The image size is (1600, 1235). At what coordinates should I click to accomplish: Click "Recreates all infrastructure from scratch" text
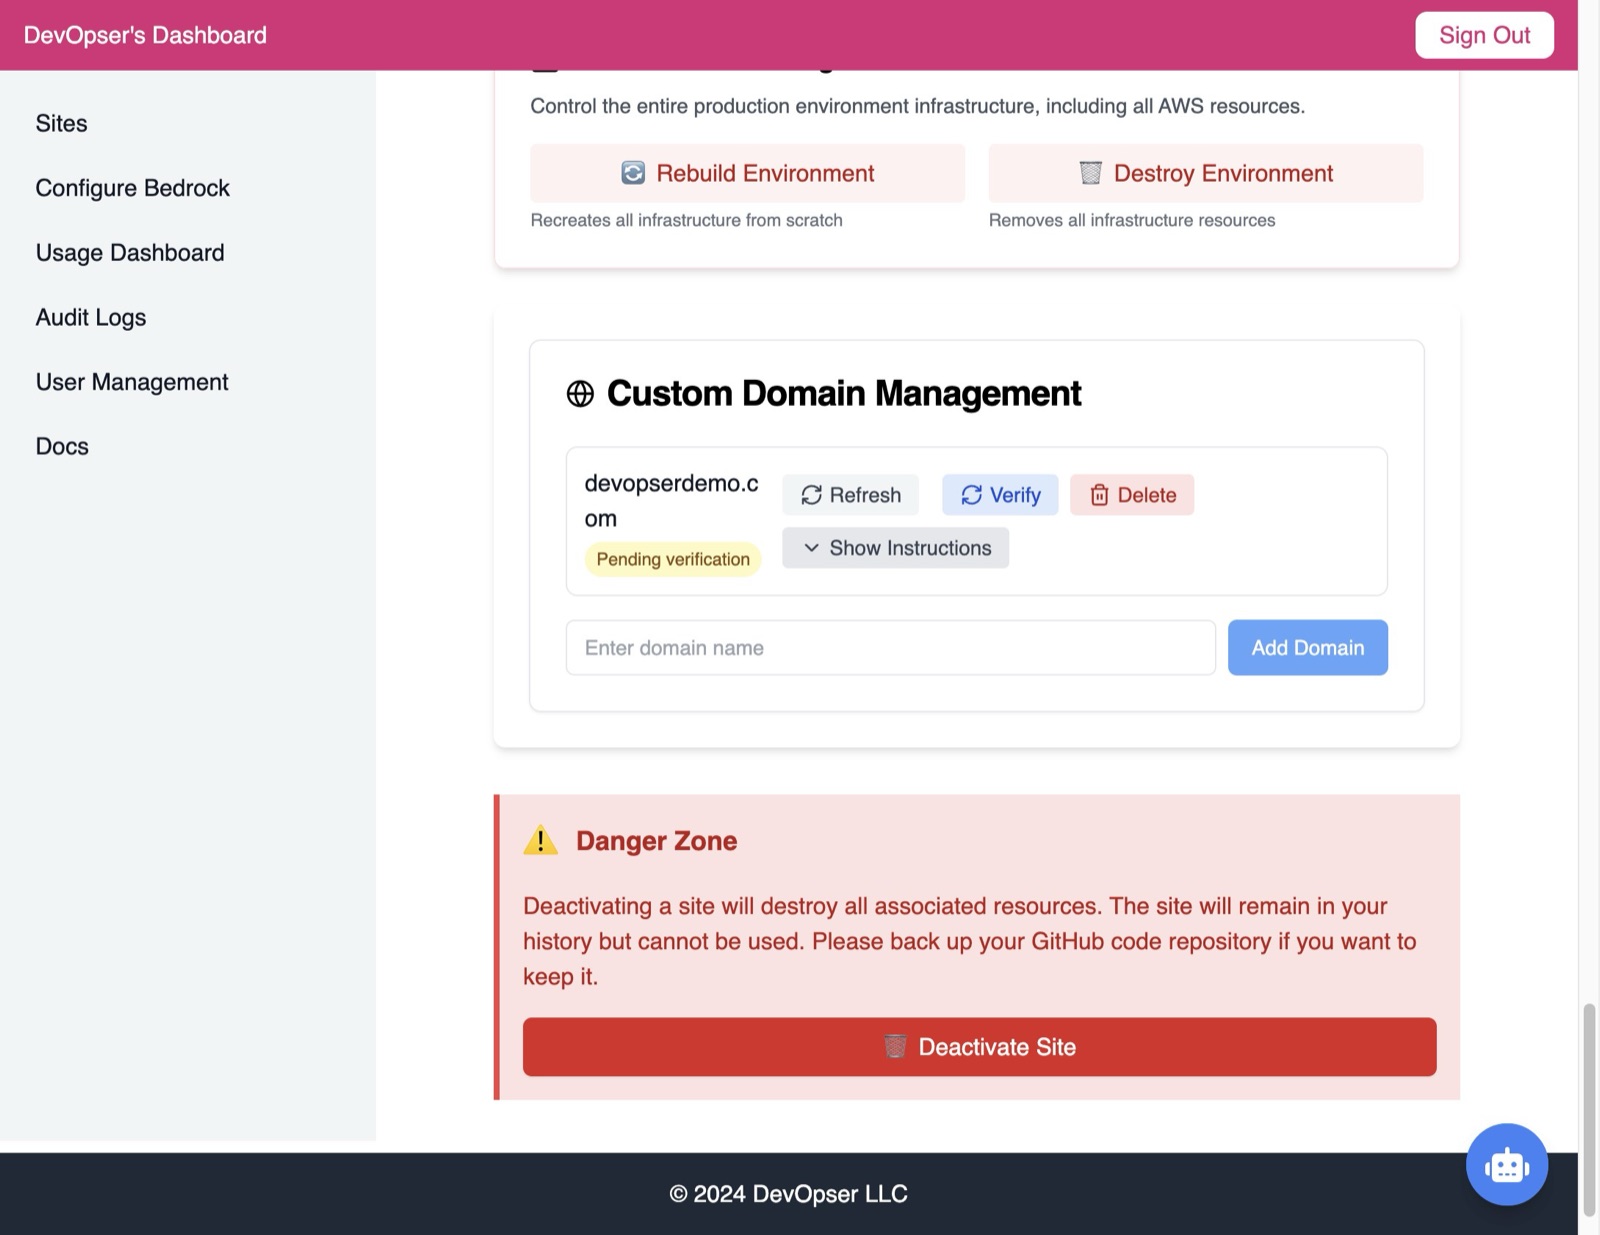[x=686, y=220]
